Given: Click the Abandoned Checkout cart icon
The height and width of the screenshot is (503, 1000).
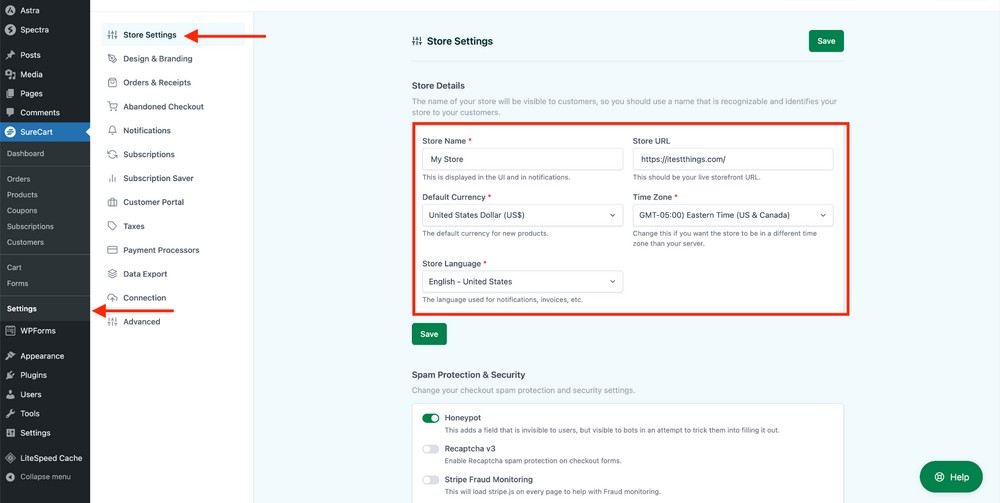Looking at the screenshot, I should pyautogui.click(x=112, y=106).
